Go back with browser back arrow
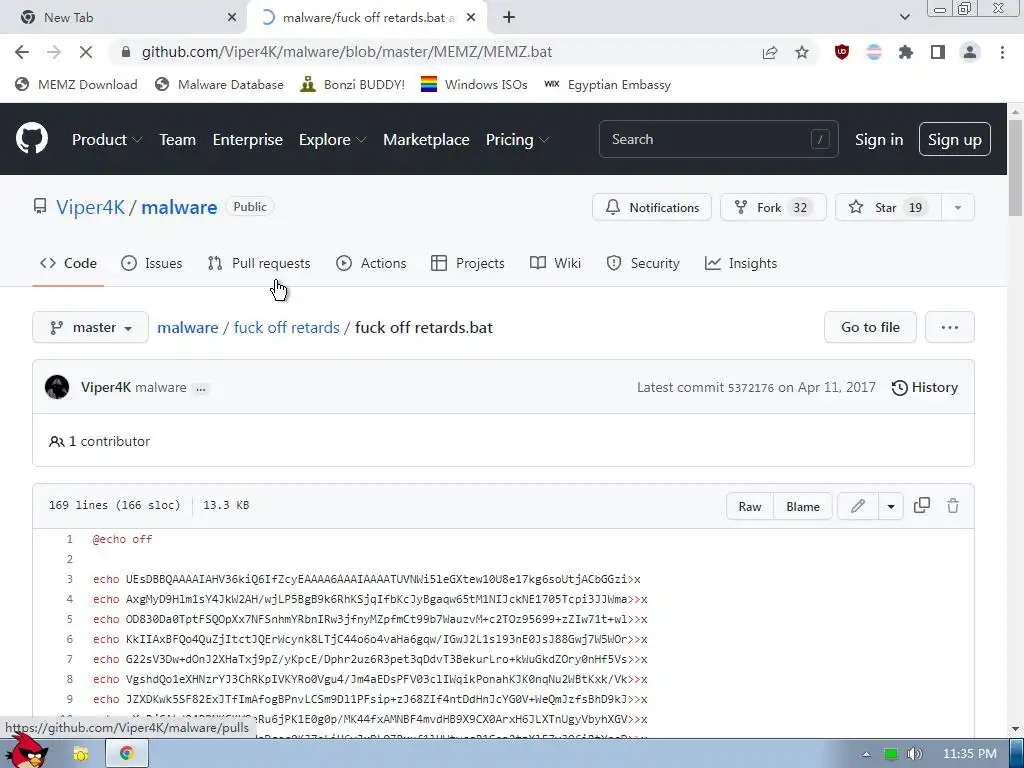This screenshot has width=1024, height=768. 22,52
